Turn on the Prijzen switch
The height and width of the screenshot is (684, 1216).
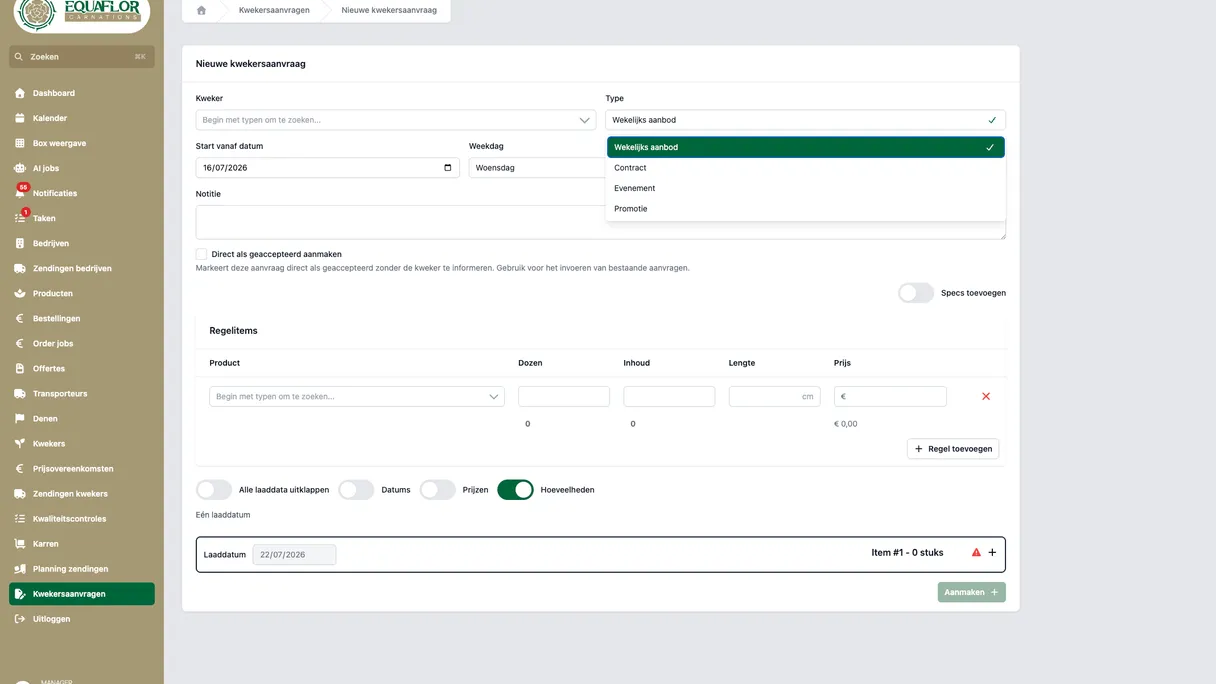coord(437,490)
